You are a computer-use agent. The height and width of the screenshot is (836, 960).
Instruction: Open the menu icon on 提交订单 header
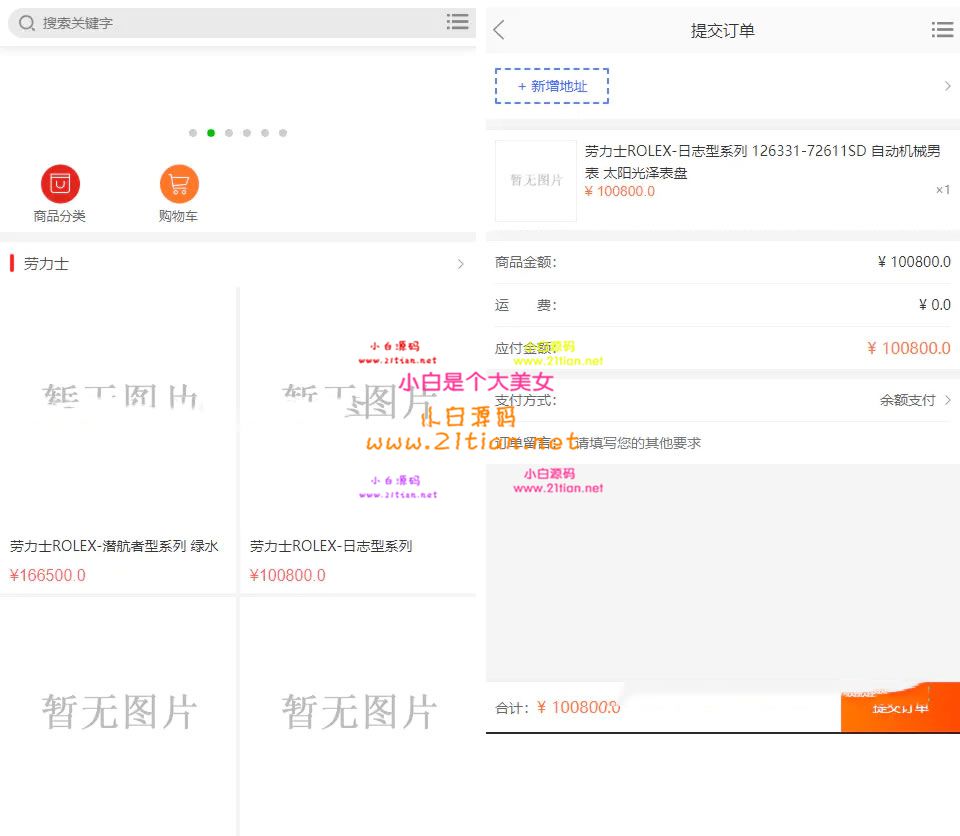(x=942, y=29)
